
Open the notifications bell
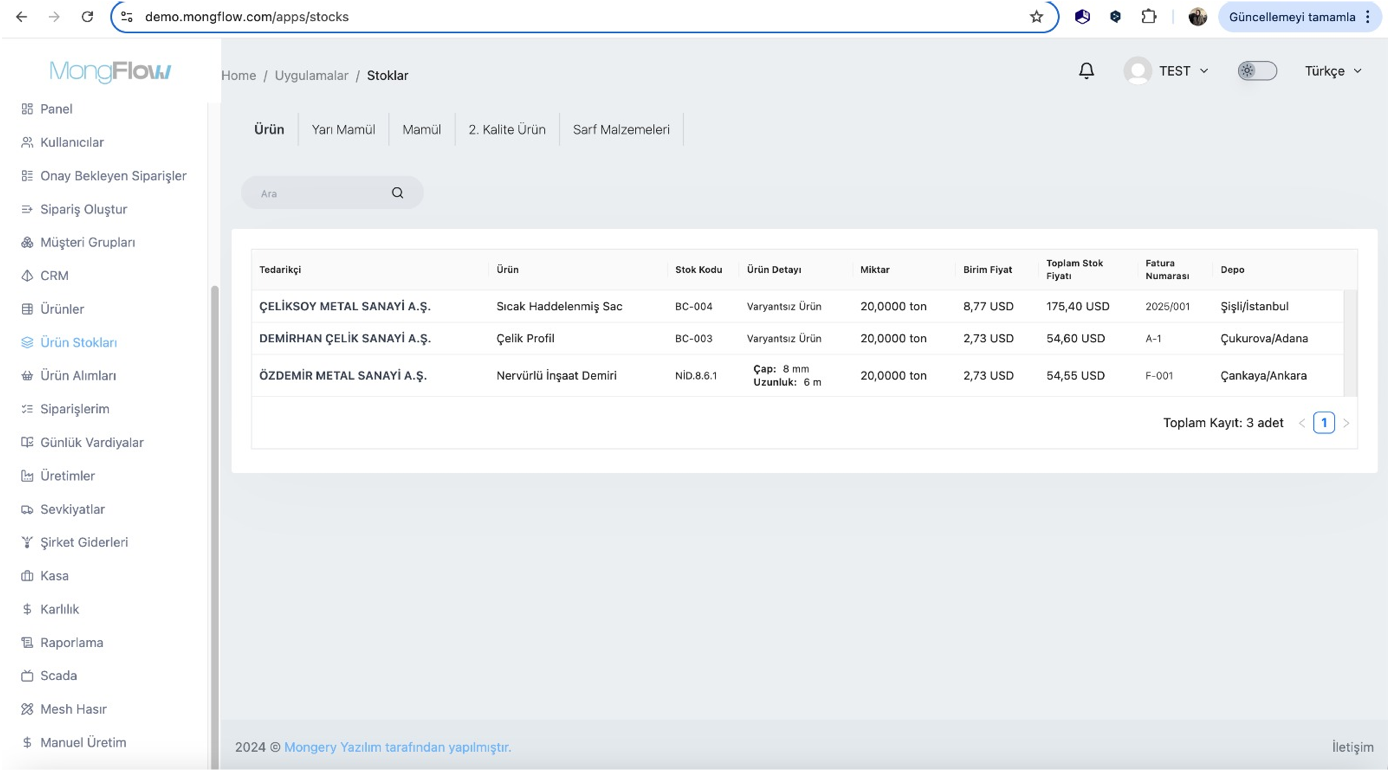coord(1086,71)
